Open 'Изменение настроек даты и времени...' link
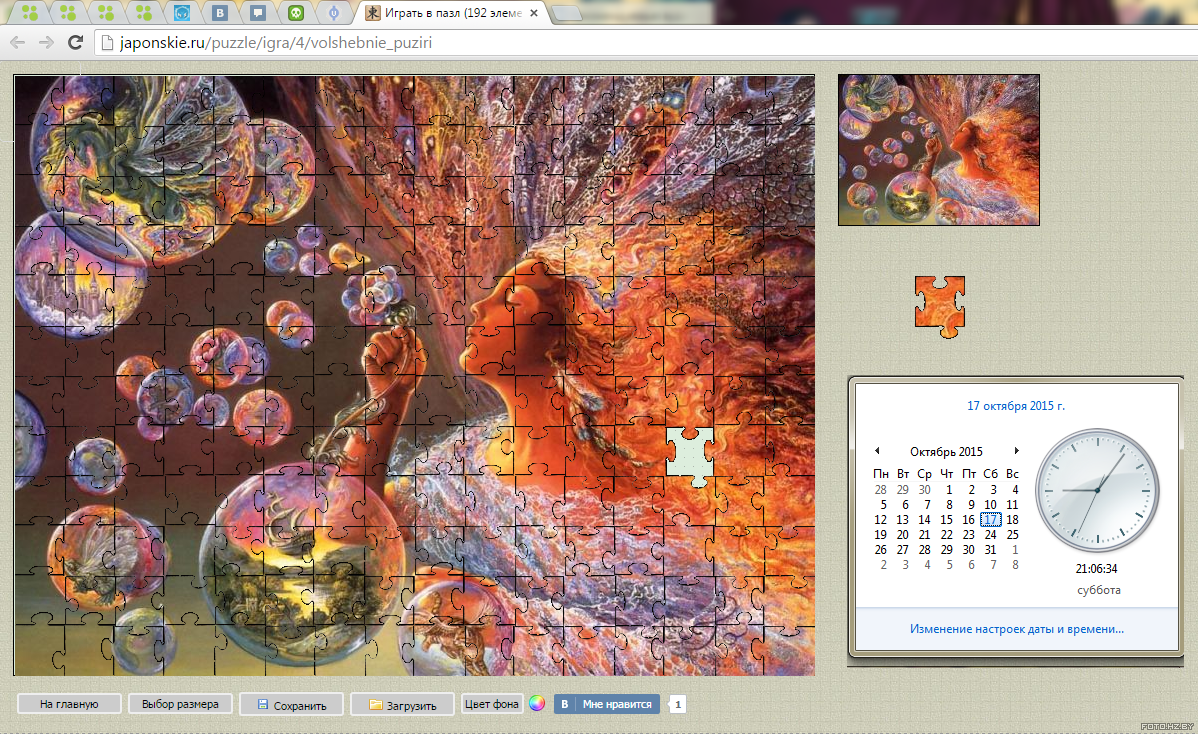Screen dimensions: 1198x734 coord(1017,629)
